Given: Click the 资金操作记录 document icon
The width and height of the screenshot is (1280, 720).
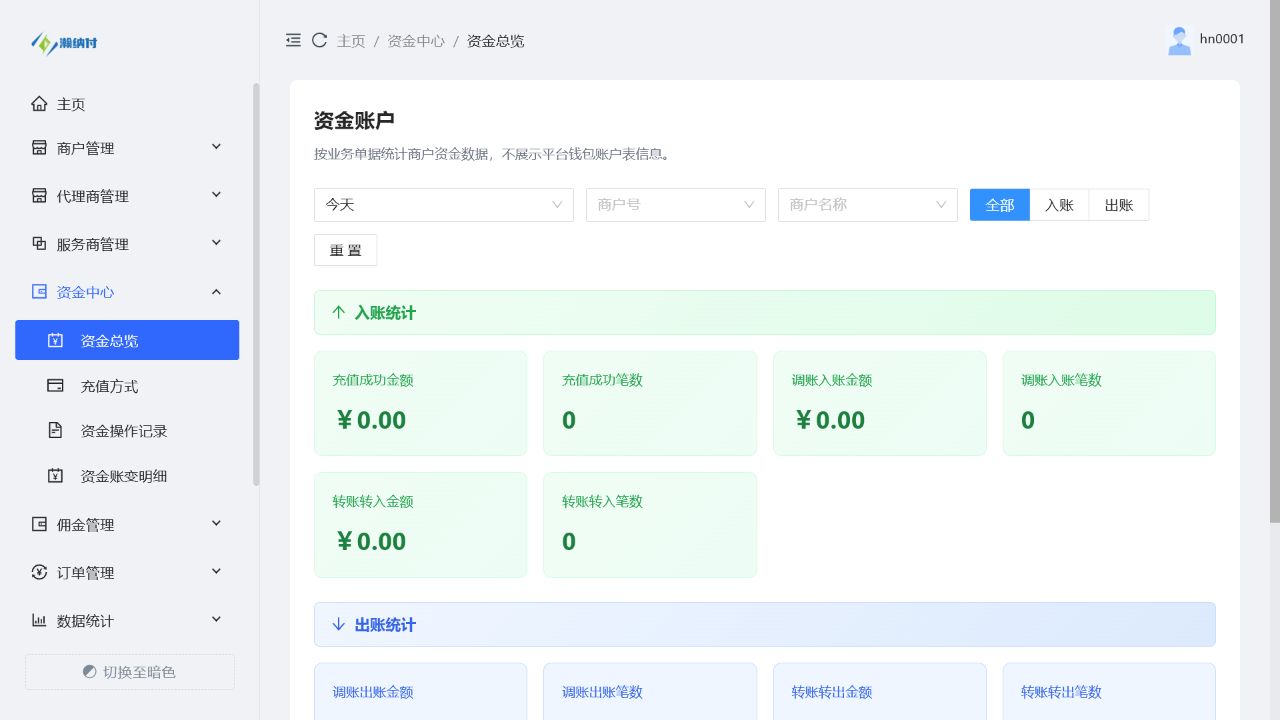Looking at the screenshot, I should (x=56, y=431).
